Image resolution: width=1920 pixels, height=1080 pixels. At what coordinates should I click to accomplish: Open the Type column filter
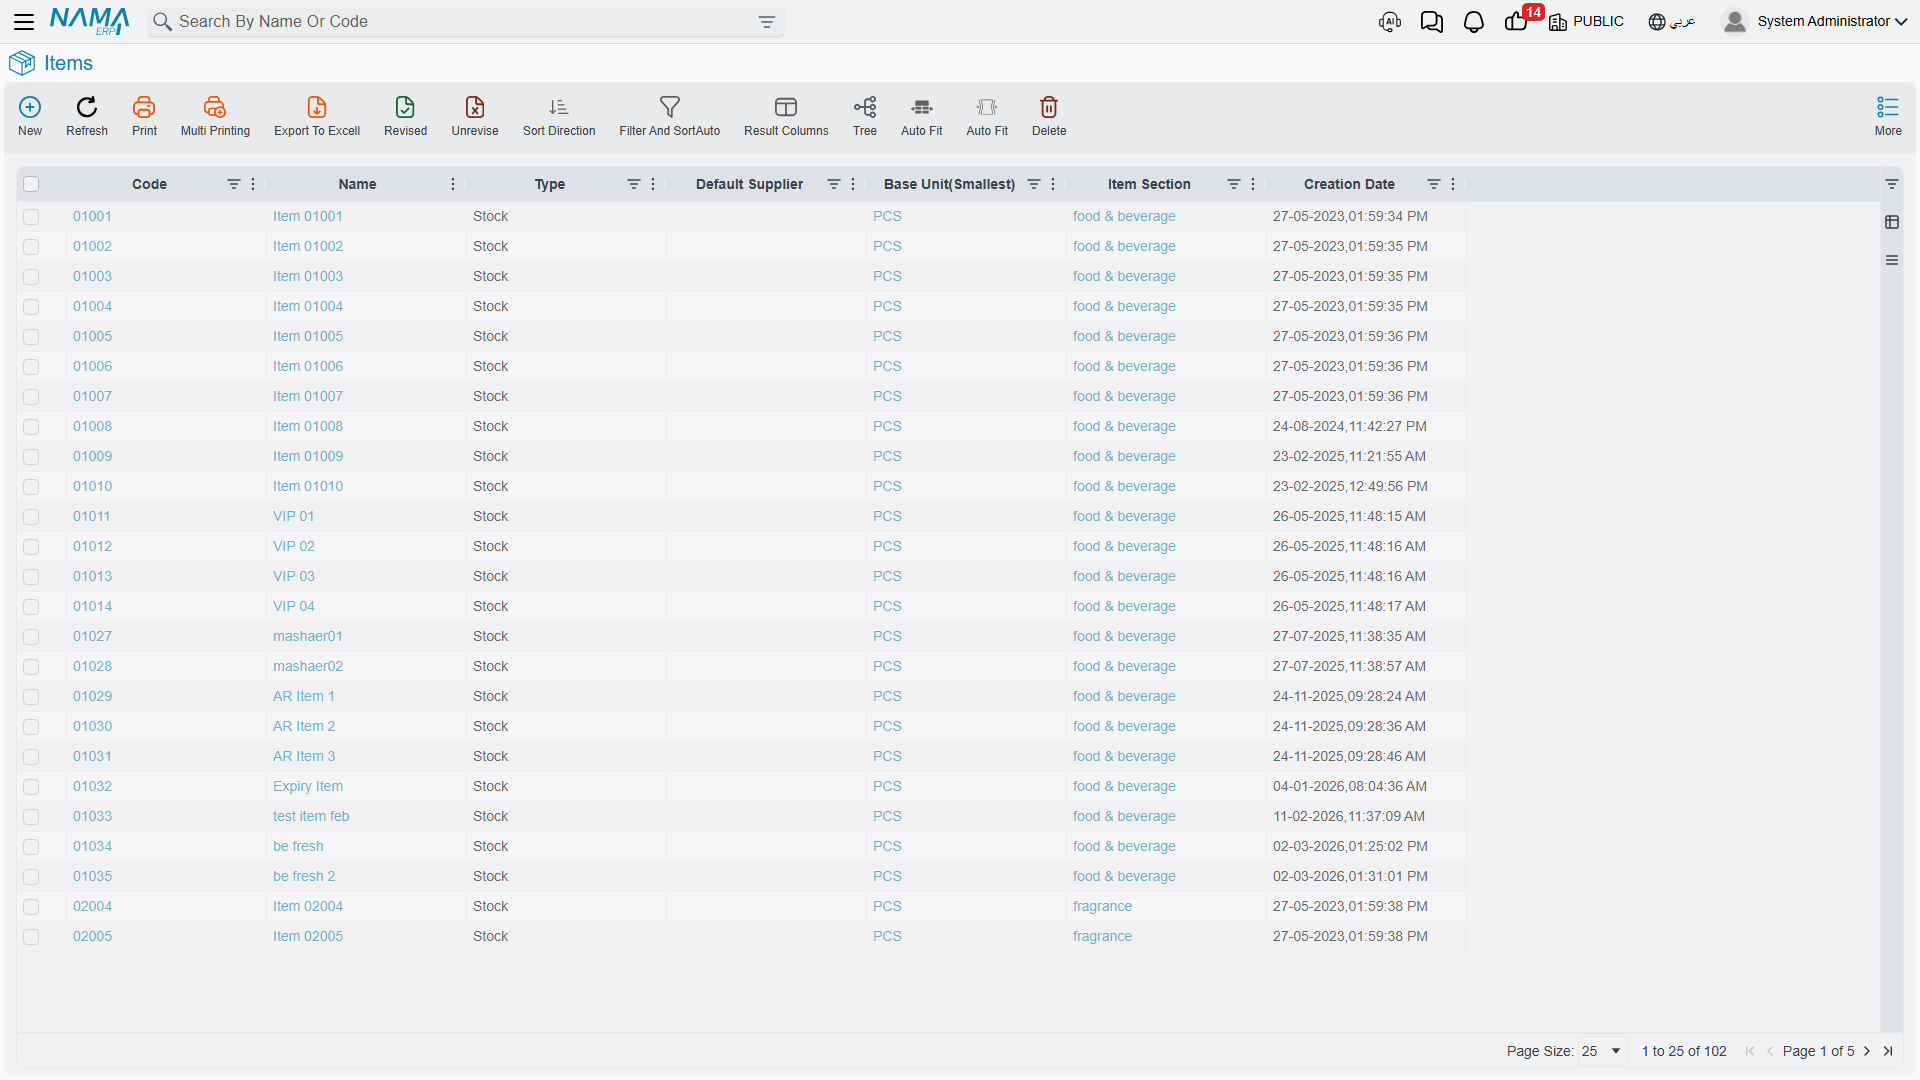coord(634,184)
